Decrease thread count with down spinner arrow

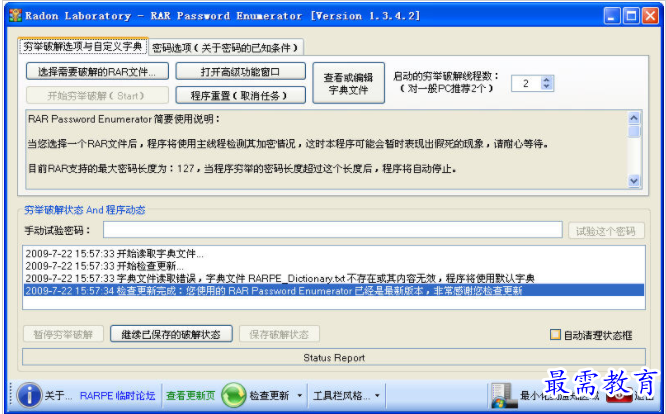[x=547, y=86]
